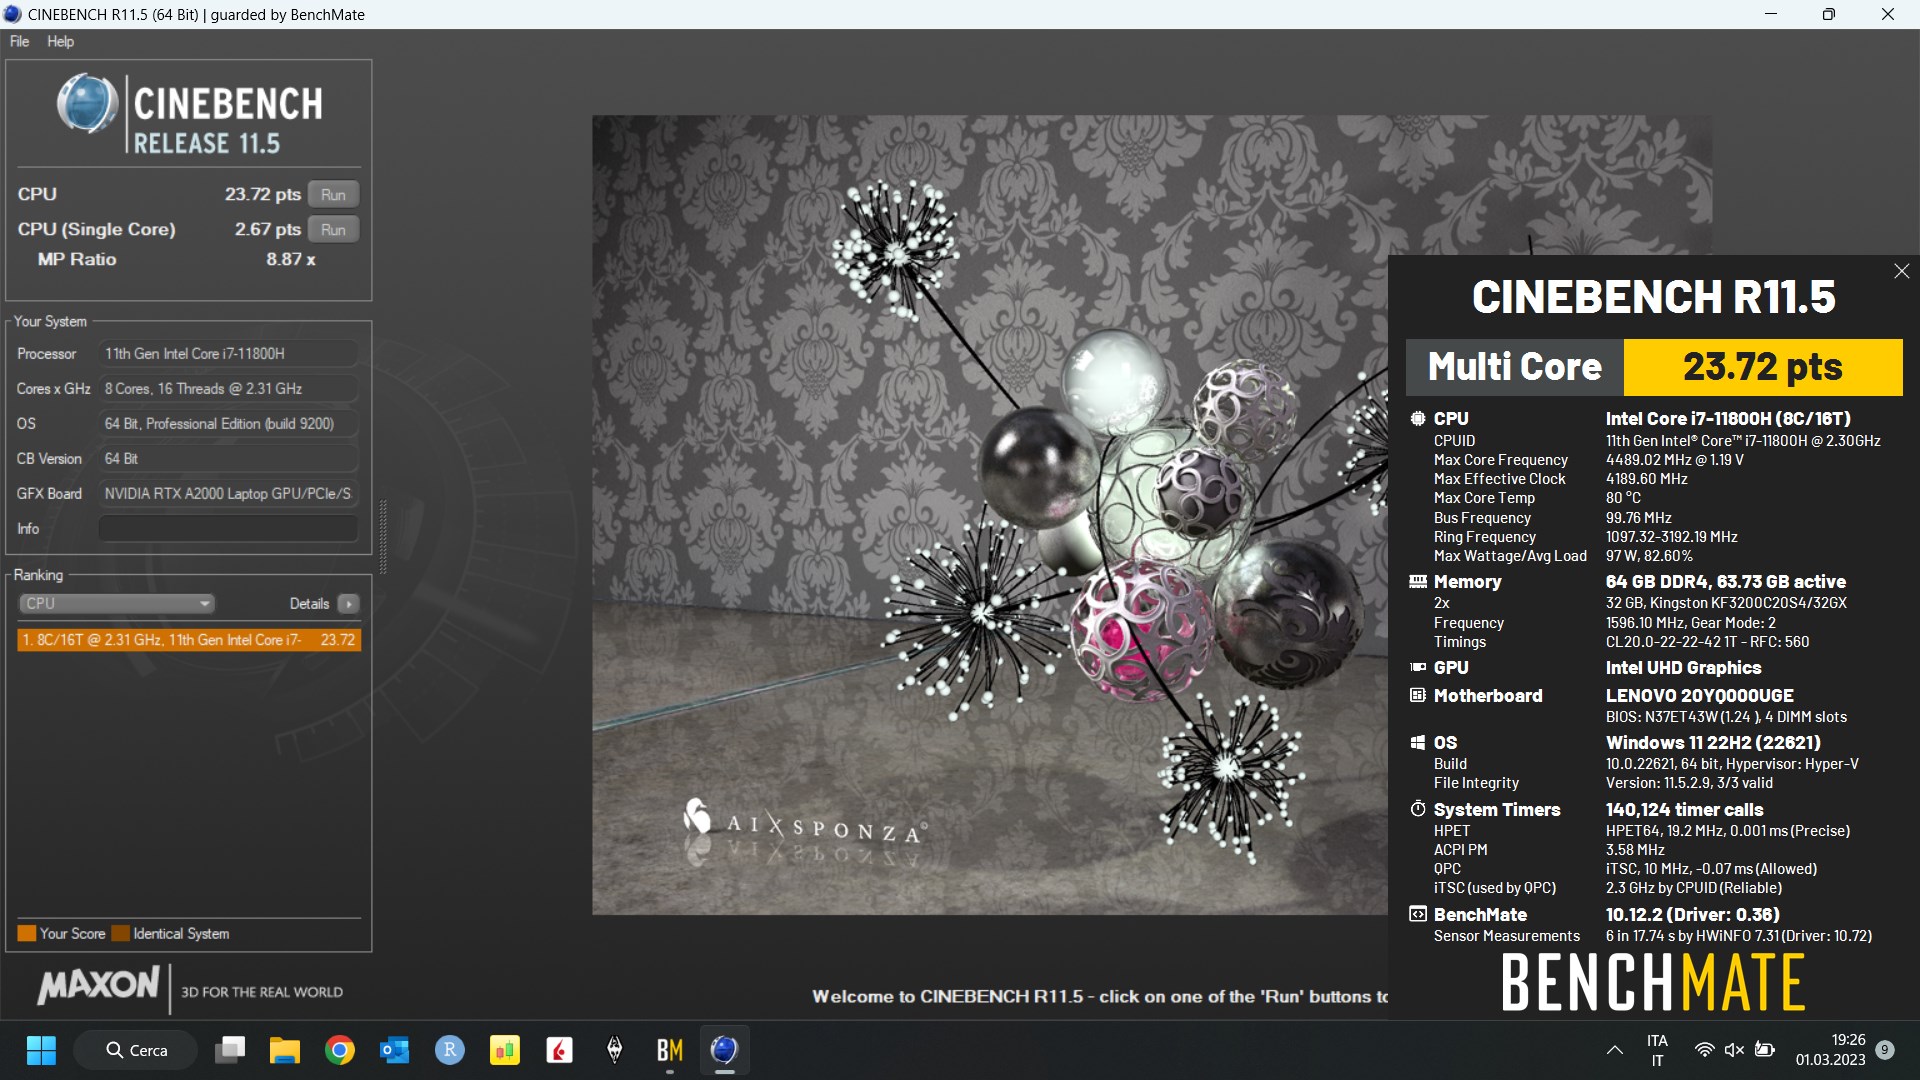Image resolution: width=1920 pixels, height=1080 pixels.
Task: Click the panel splitter grip handle
Action: coord(383,536)
